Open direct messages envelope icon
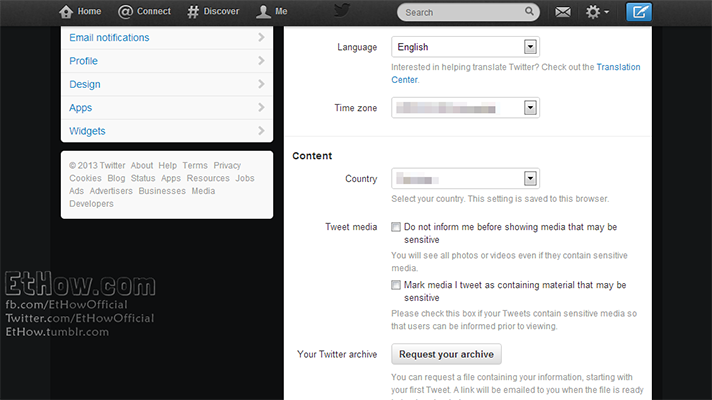712x400 pixels. click(x=563, y=12)
